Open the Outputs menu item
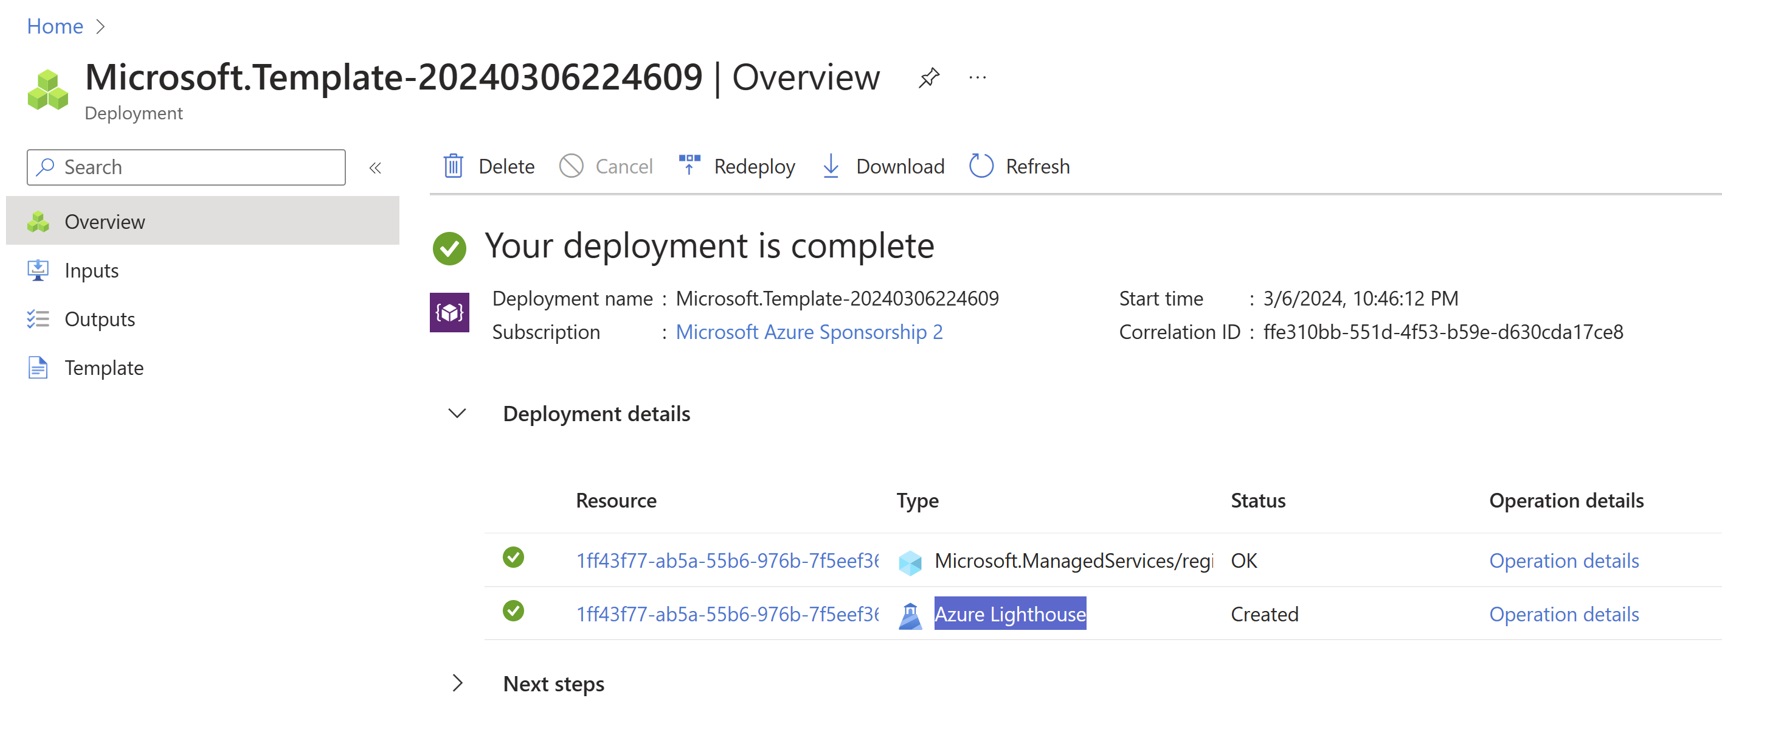The width and height of the screenshot is (1765, 751). (203, 319)
